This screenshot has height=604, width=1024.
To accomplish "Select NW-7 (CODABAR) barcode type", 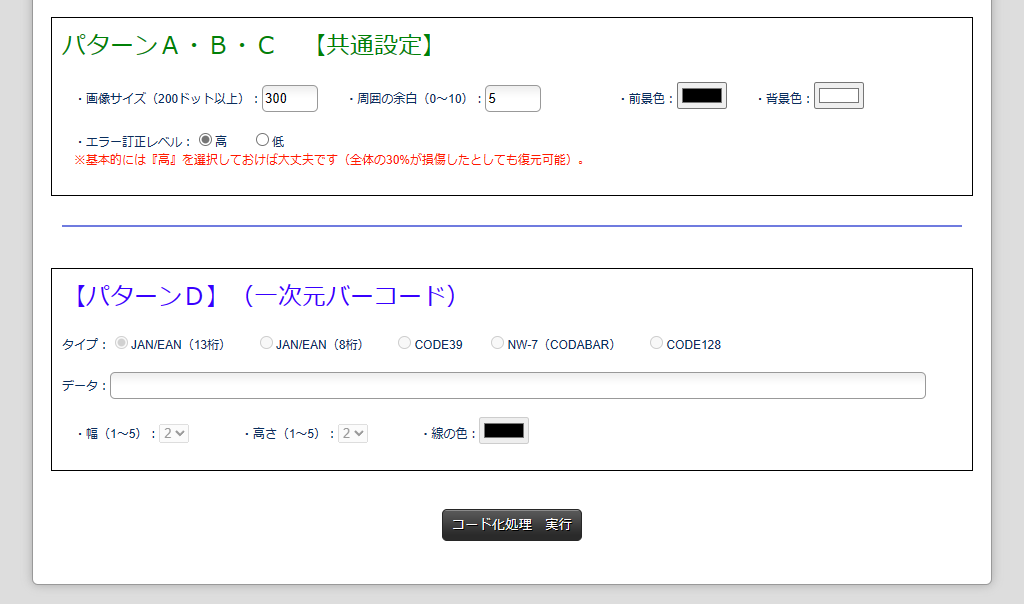I will pos(497,343).
